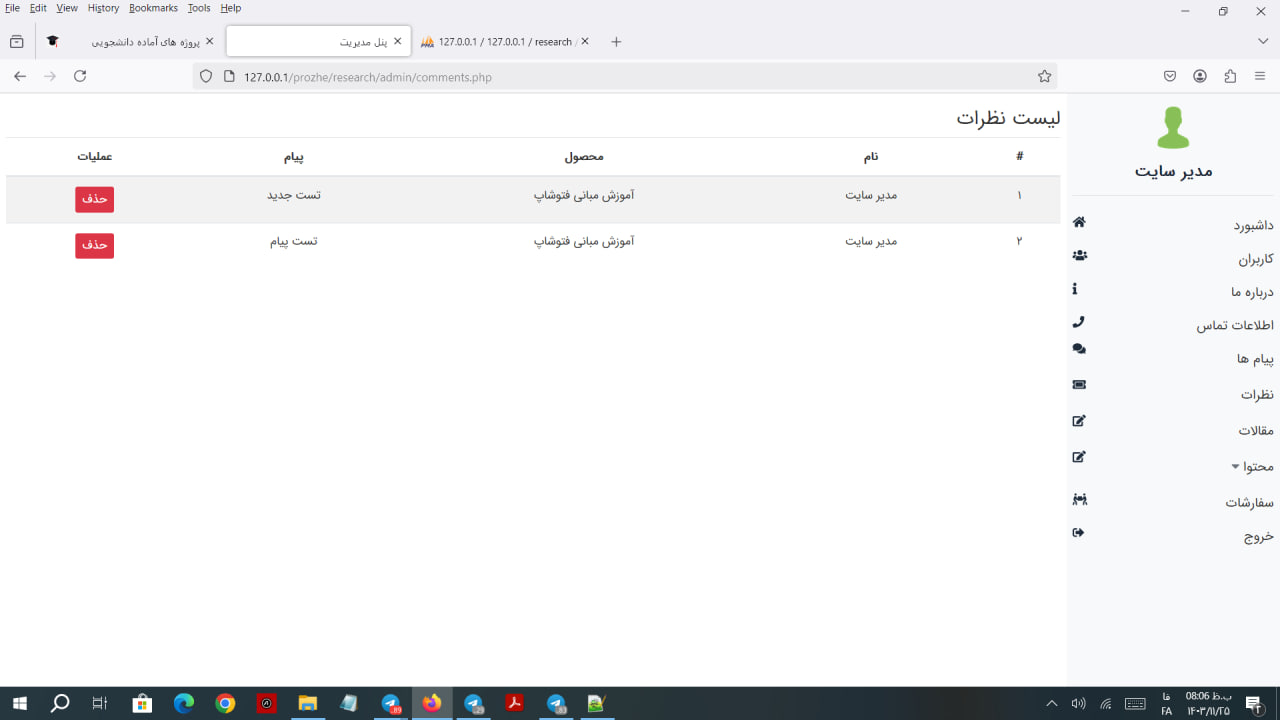Screen dimensions: 1280x720
Task: Open the کاربران sidebar link
Action: click(1256, 260)
